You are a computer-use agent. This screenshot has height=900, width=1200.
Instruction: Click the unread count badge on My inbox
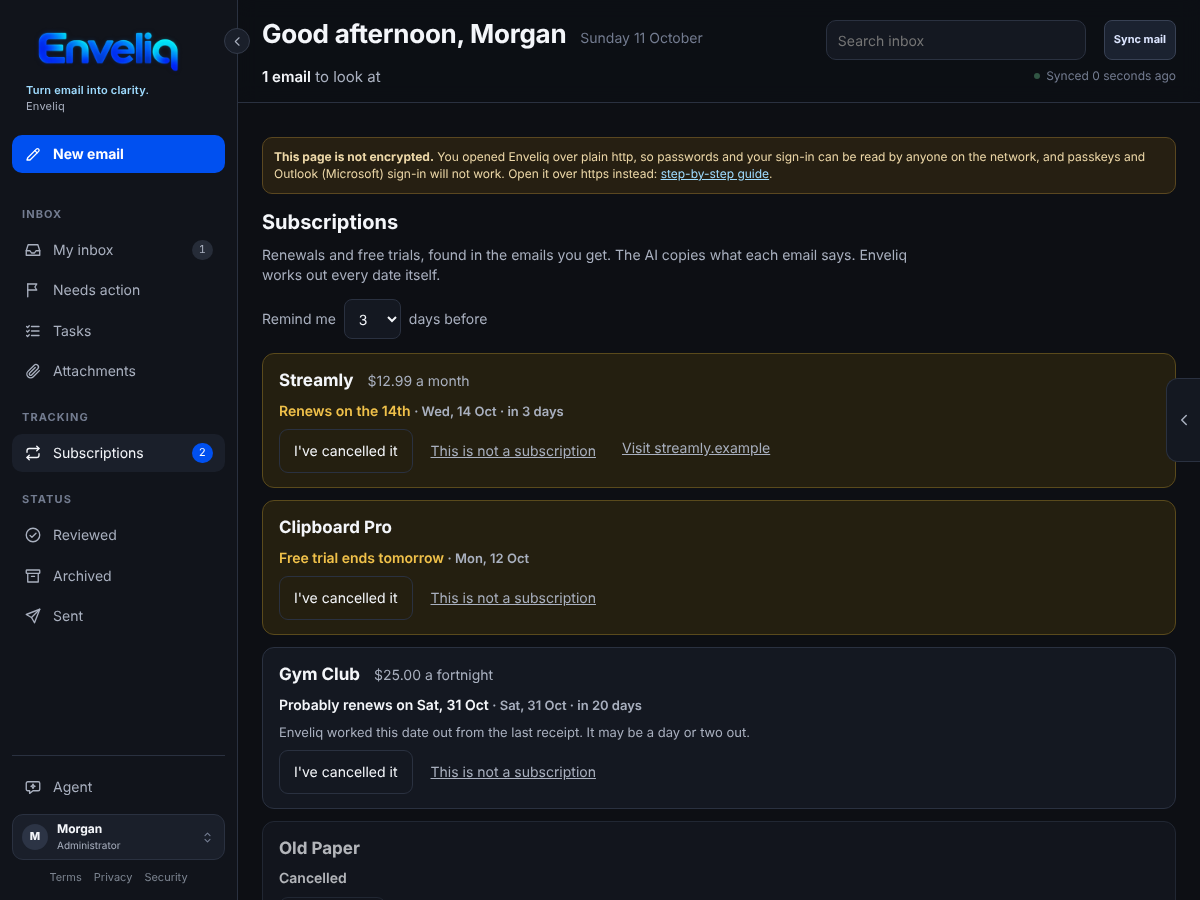(202, 250)
